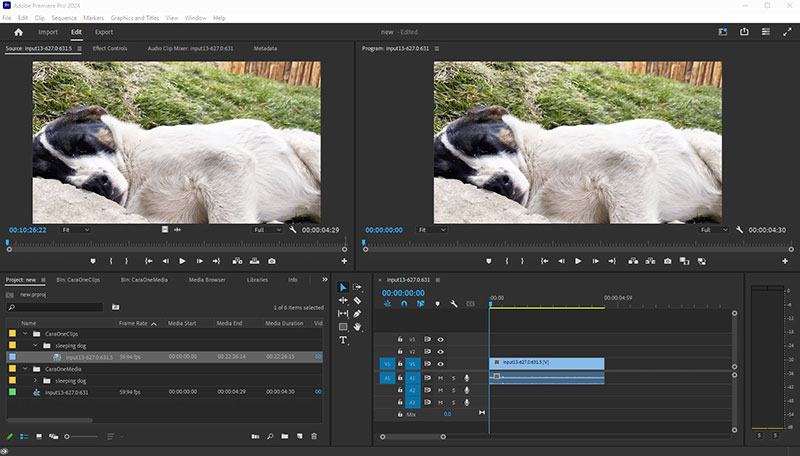Collapse the CaraOneMedia bin
The height and width of the screenshot is (456, 800).
(x=25, y=369)
